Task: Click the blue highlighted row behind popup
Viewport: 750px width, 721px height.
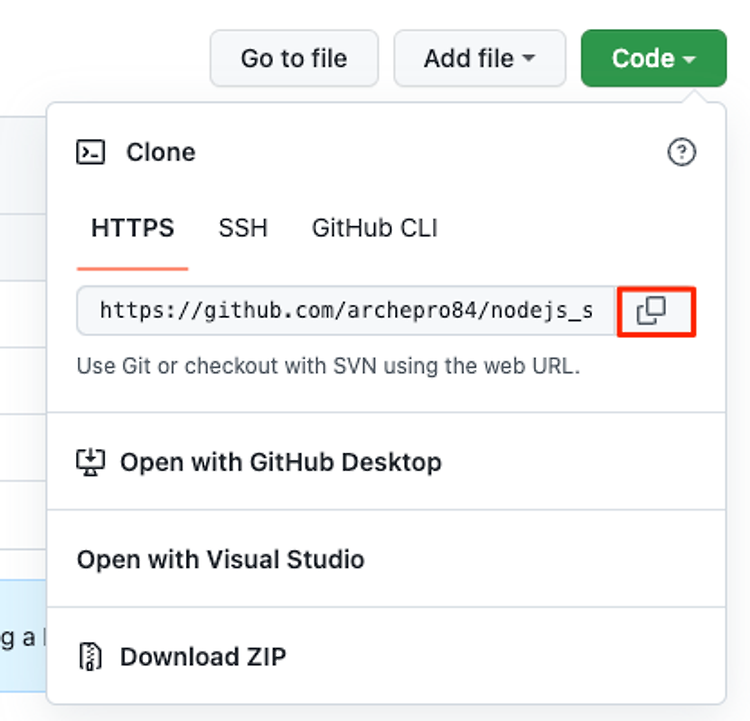Action: coord(23,636)
